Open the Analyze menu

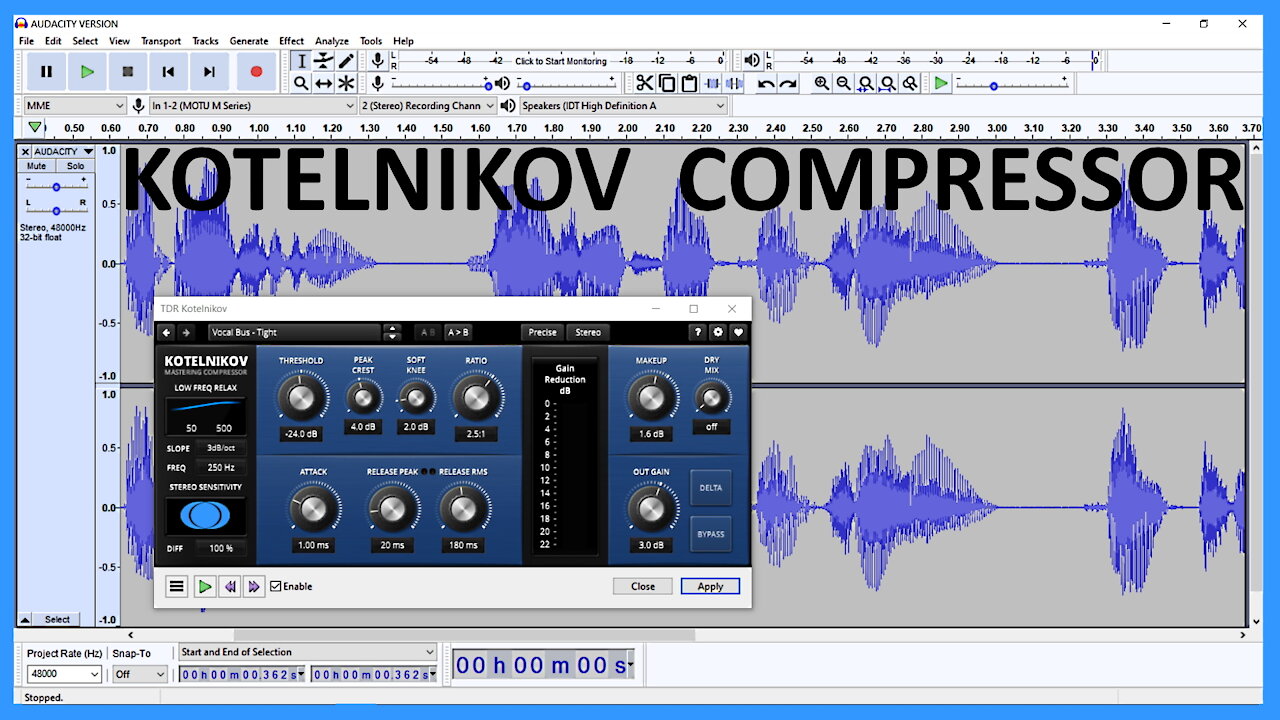click(x=332, y=41)
